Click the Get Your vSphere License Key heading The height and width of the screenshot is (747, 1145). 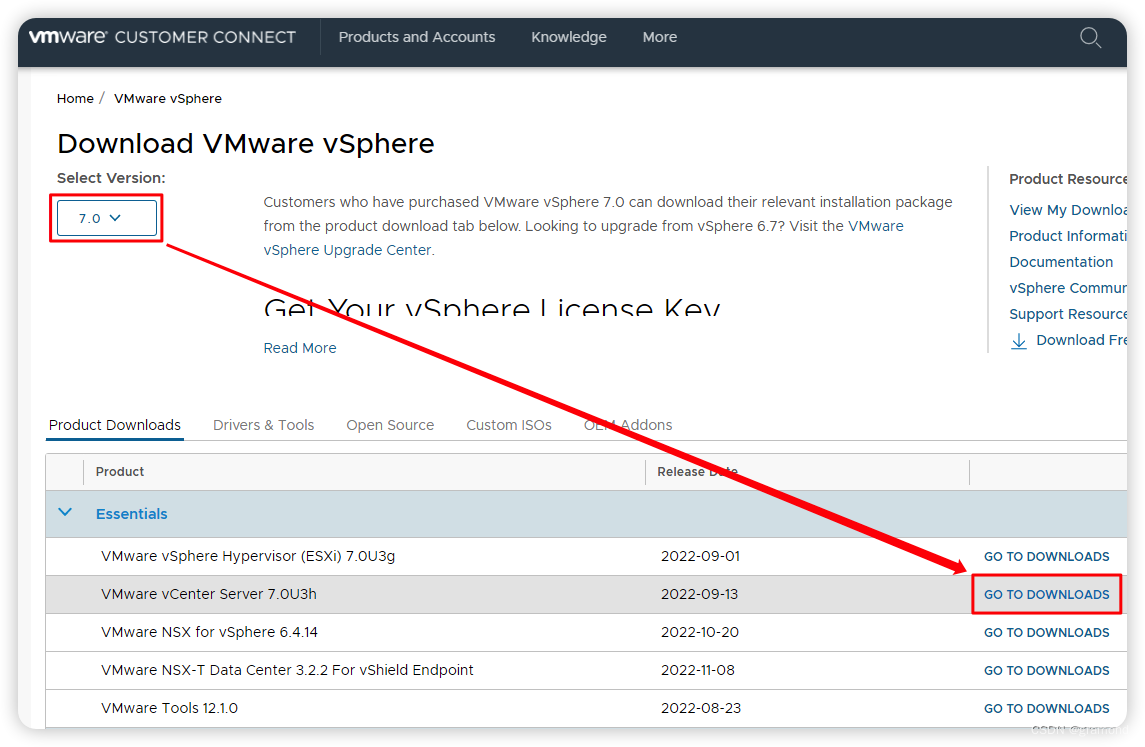[x=492, y=307]
